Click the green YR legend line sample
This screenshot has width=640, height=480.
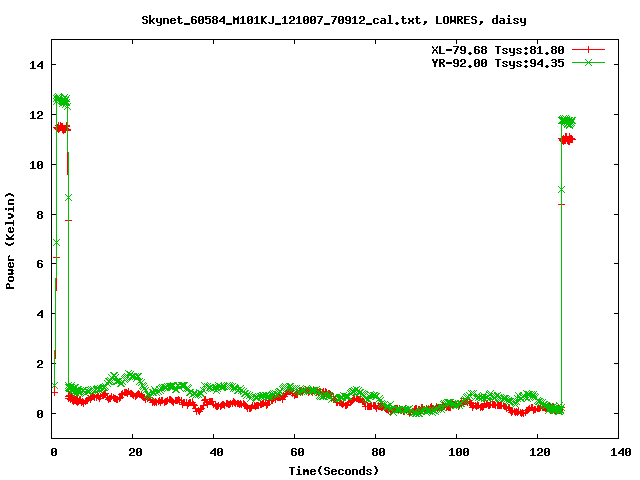tap(588, 62)
